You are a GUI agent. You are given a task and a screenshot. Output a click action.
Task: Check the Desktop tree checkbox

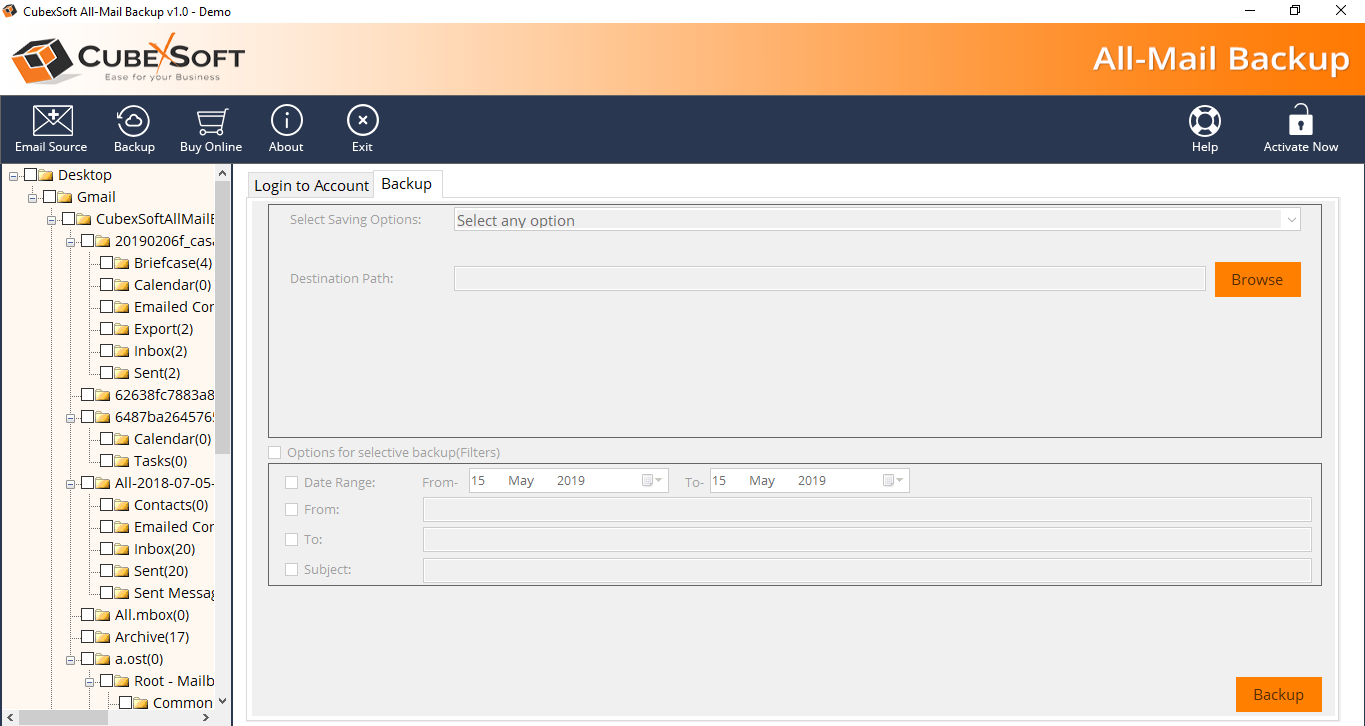click(30, 175)
